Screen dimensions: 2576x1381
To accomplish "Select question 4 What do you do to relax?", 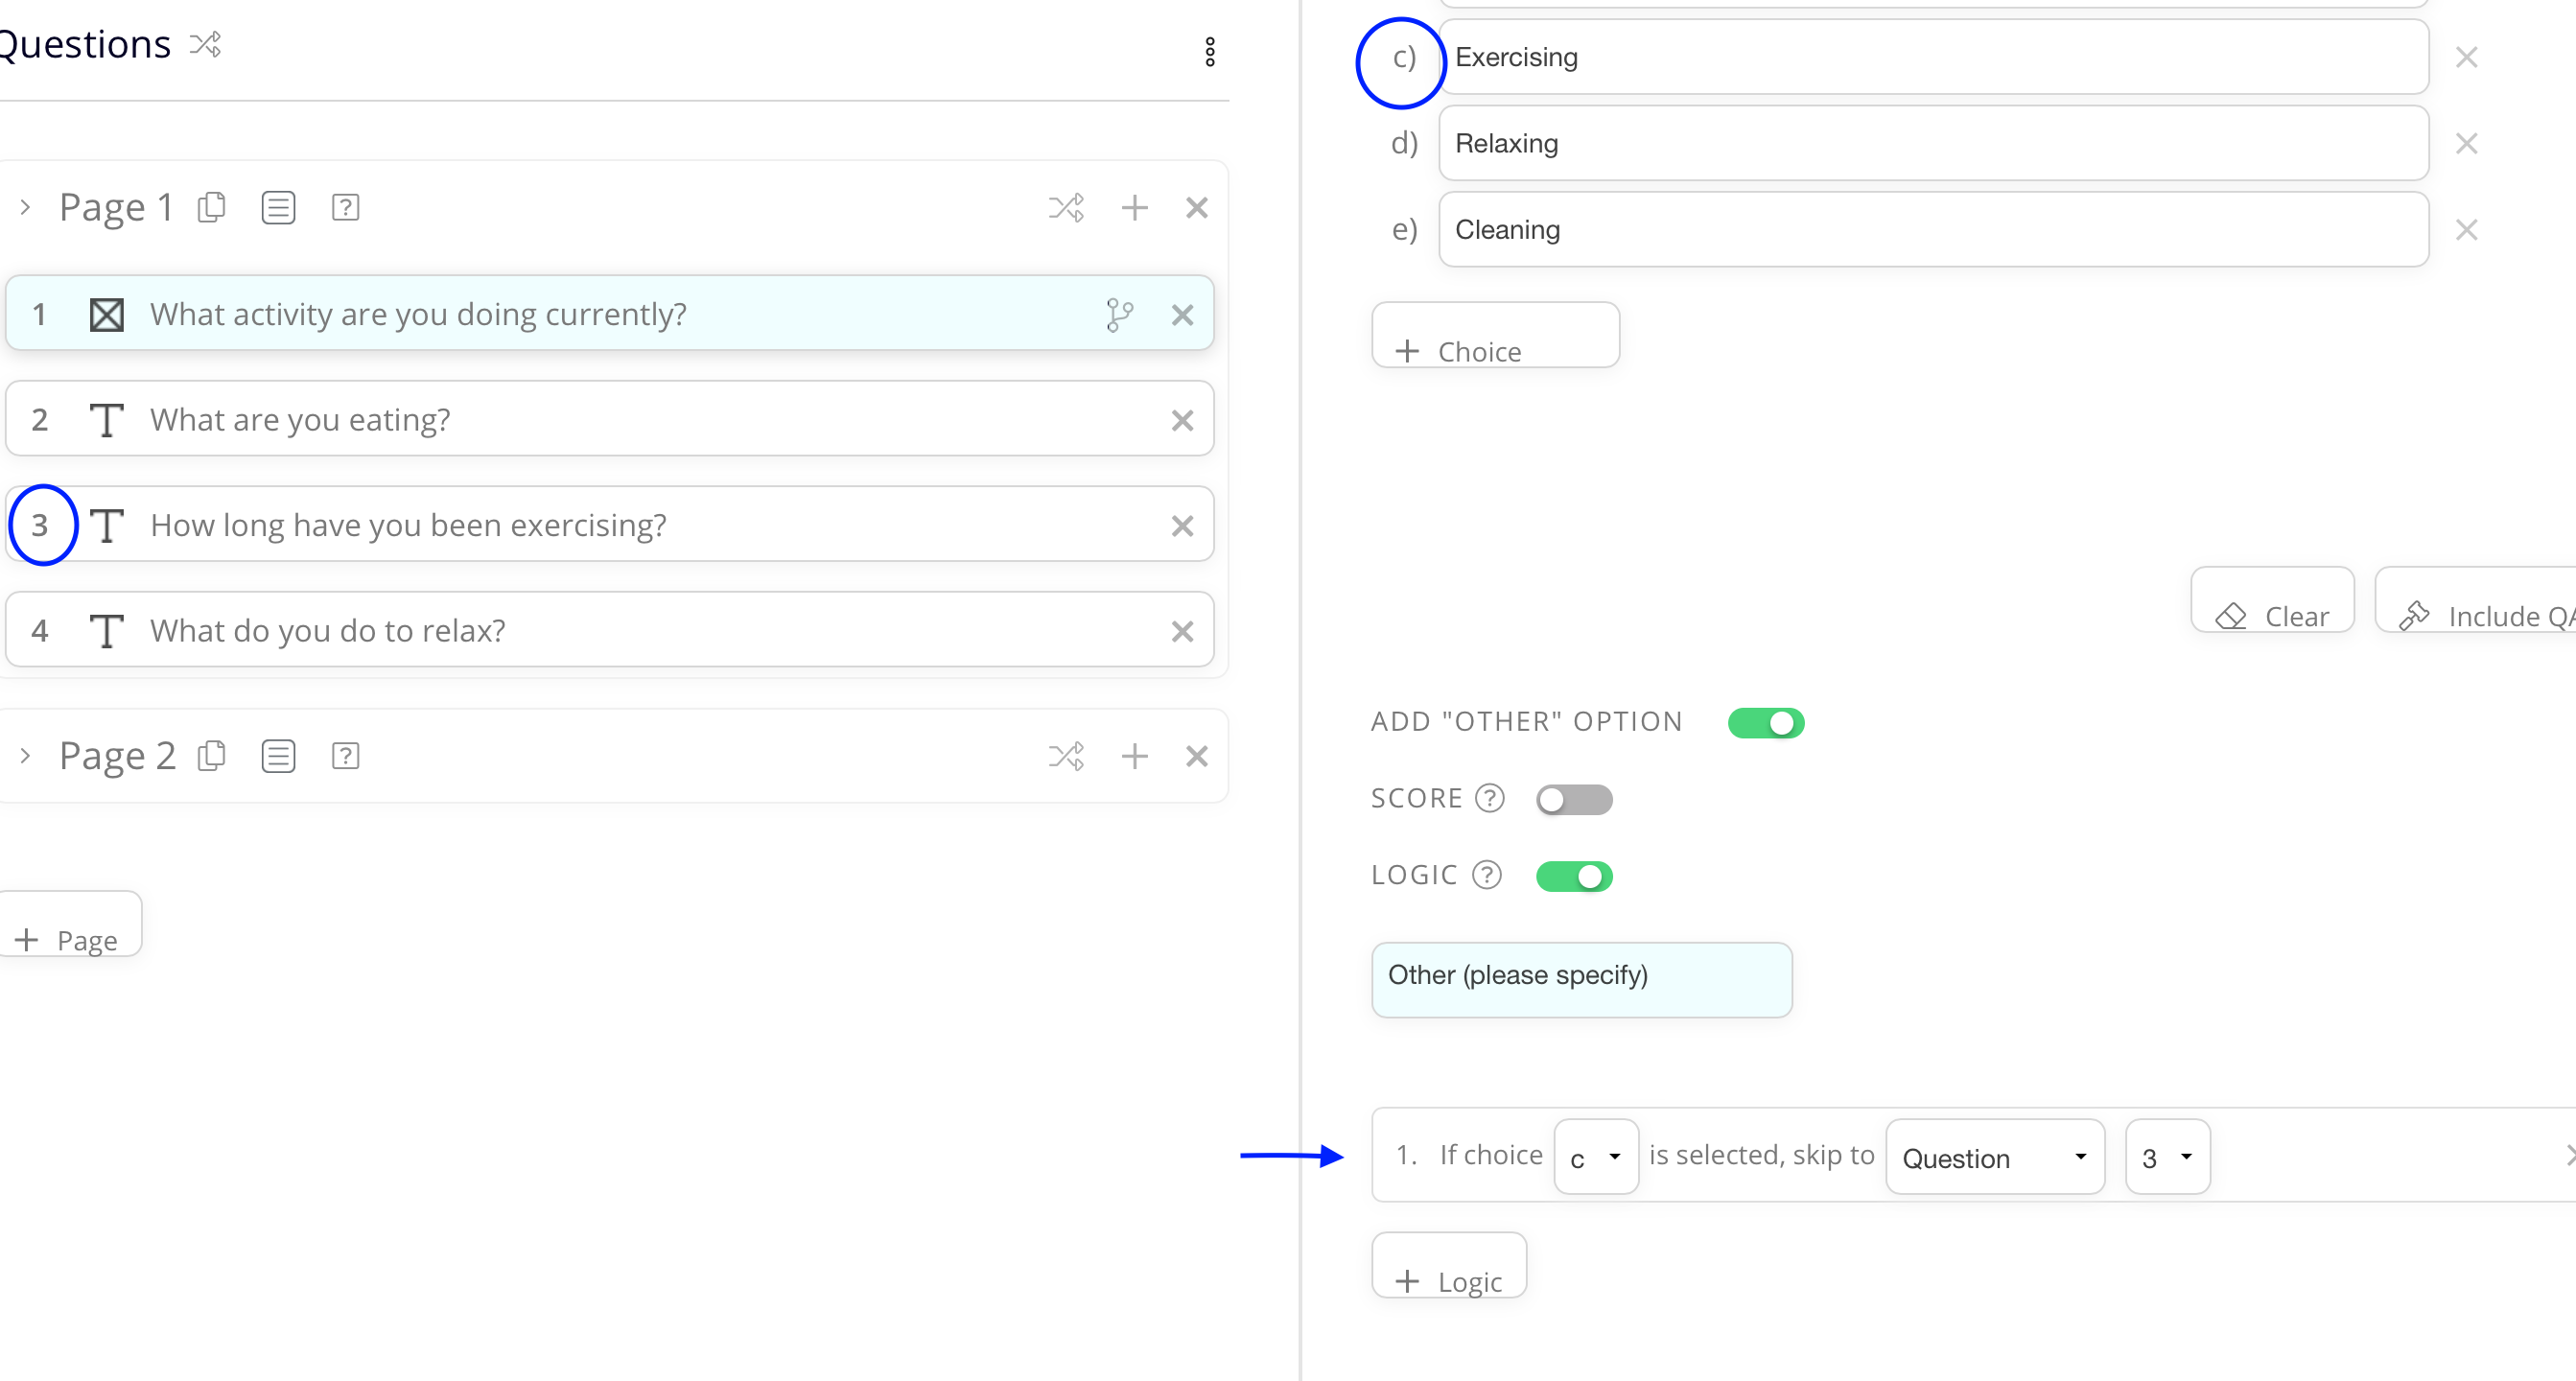I will pos(609,631).
